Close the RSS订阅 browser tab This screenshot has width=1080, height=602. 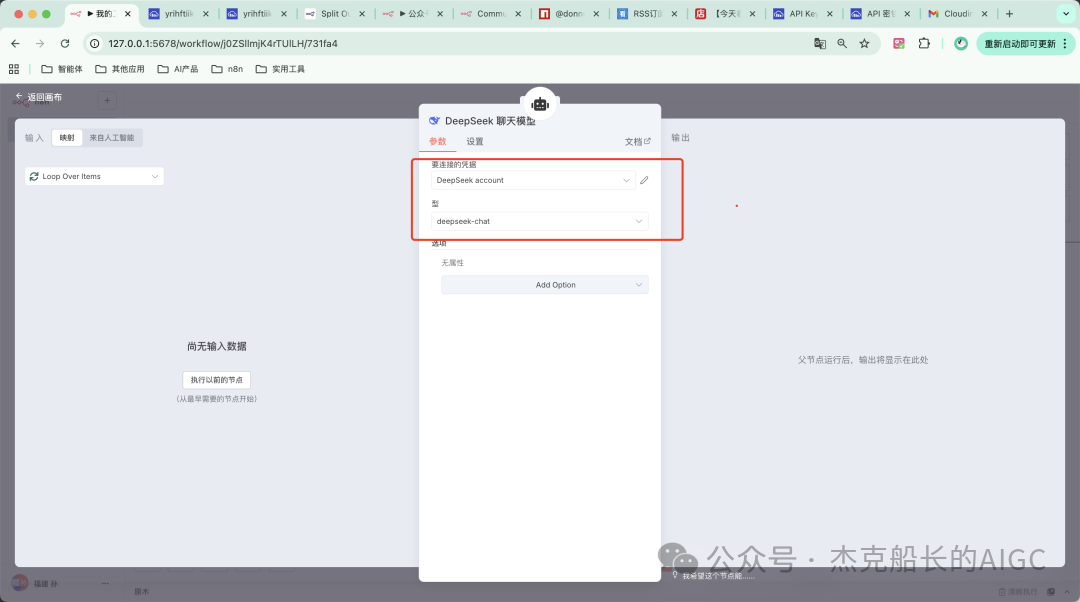coord(674,14)
